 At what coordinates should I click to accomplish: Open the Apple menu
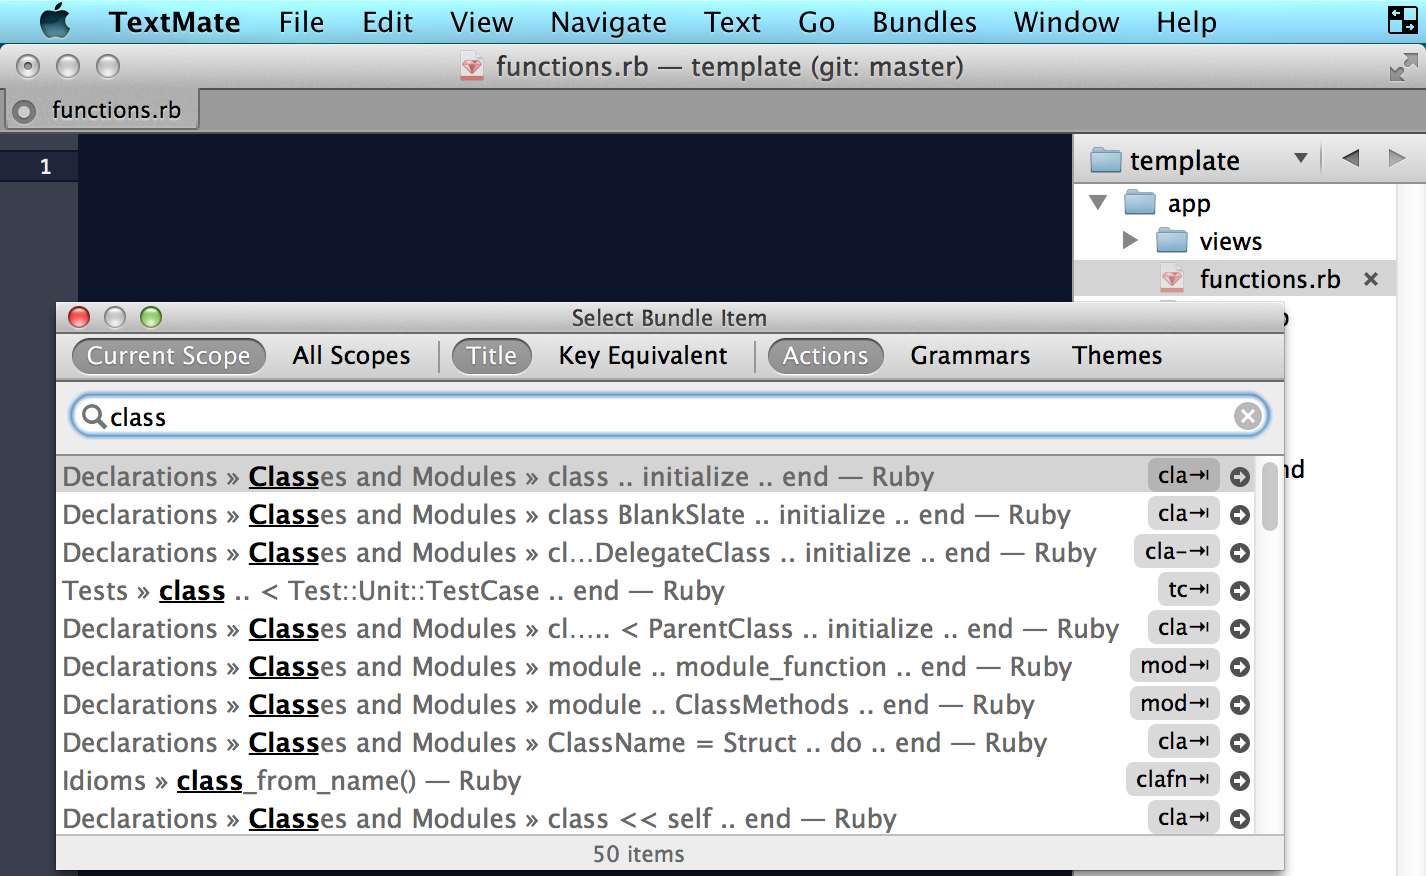[x=56, y=21]
